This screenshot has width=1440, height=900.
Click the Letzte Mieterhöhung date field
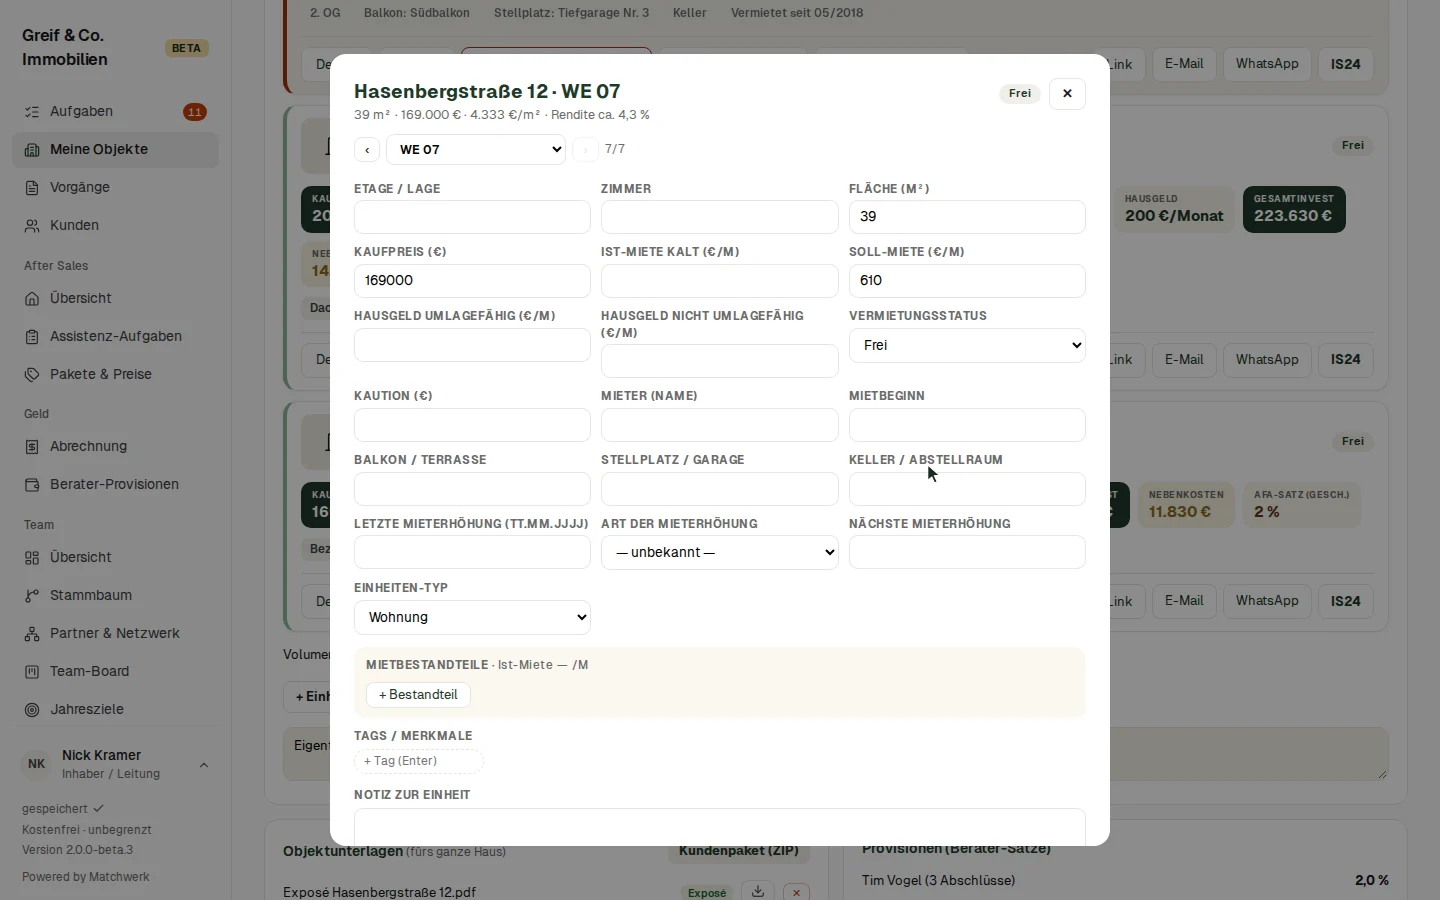[x=472, y=552]
